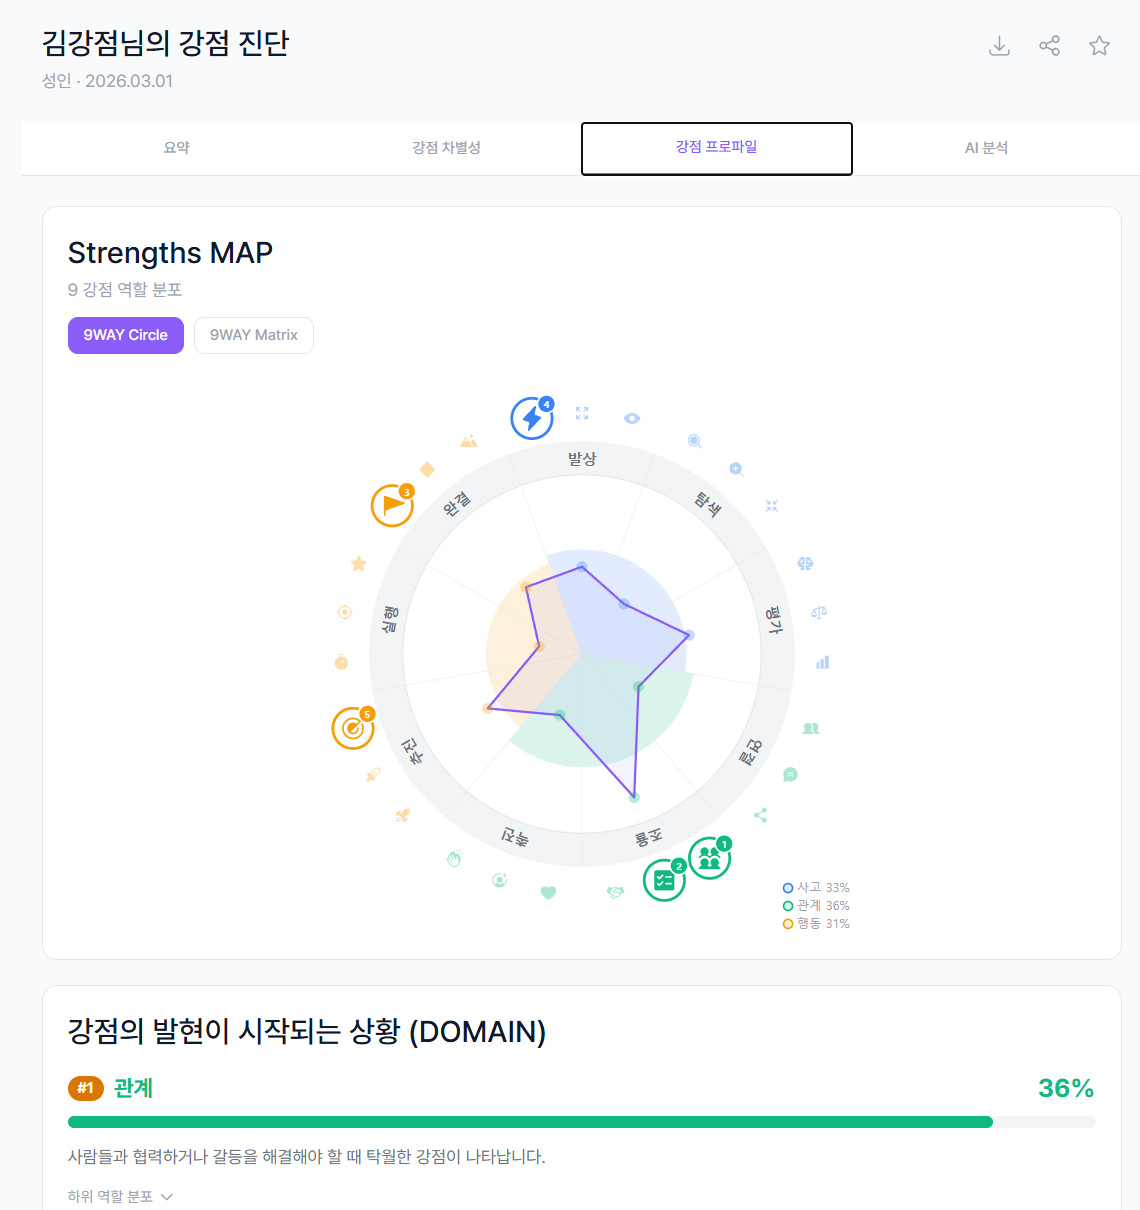Select the green people strength #1
Screen dimensions: 1140x1210
pos(709,857)
